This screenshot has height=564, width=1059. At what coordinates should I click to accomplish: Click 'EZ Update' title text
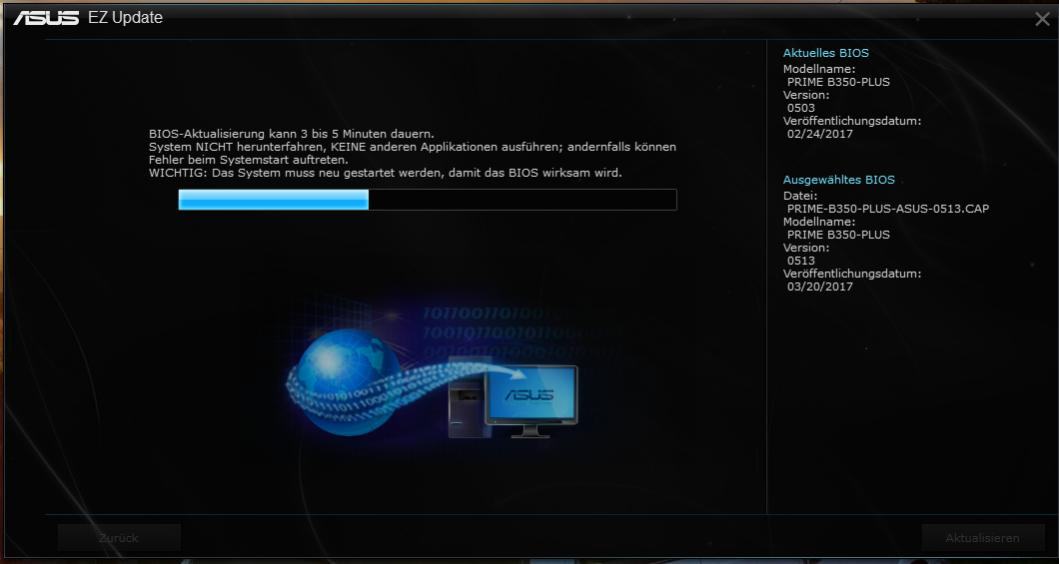coord(126,18)
